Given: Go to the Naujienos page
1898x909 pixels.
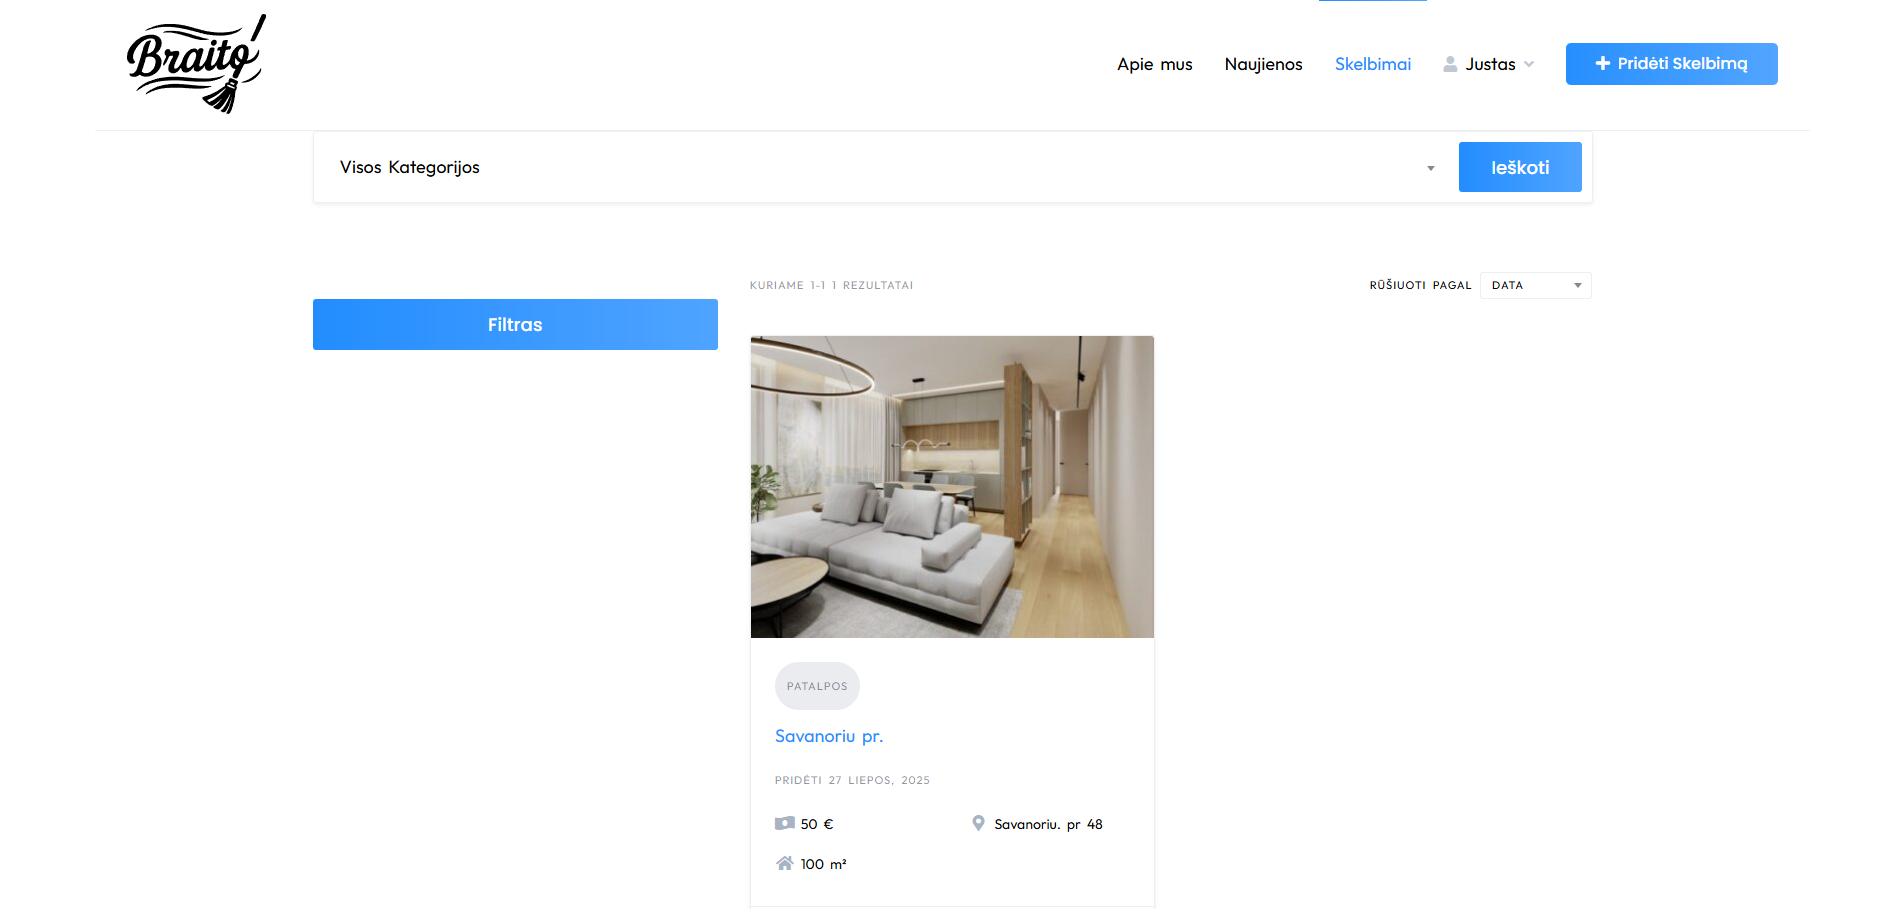Looking at the screenshot, I should pyautogui.click(x=1263, y=64).
